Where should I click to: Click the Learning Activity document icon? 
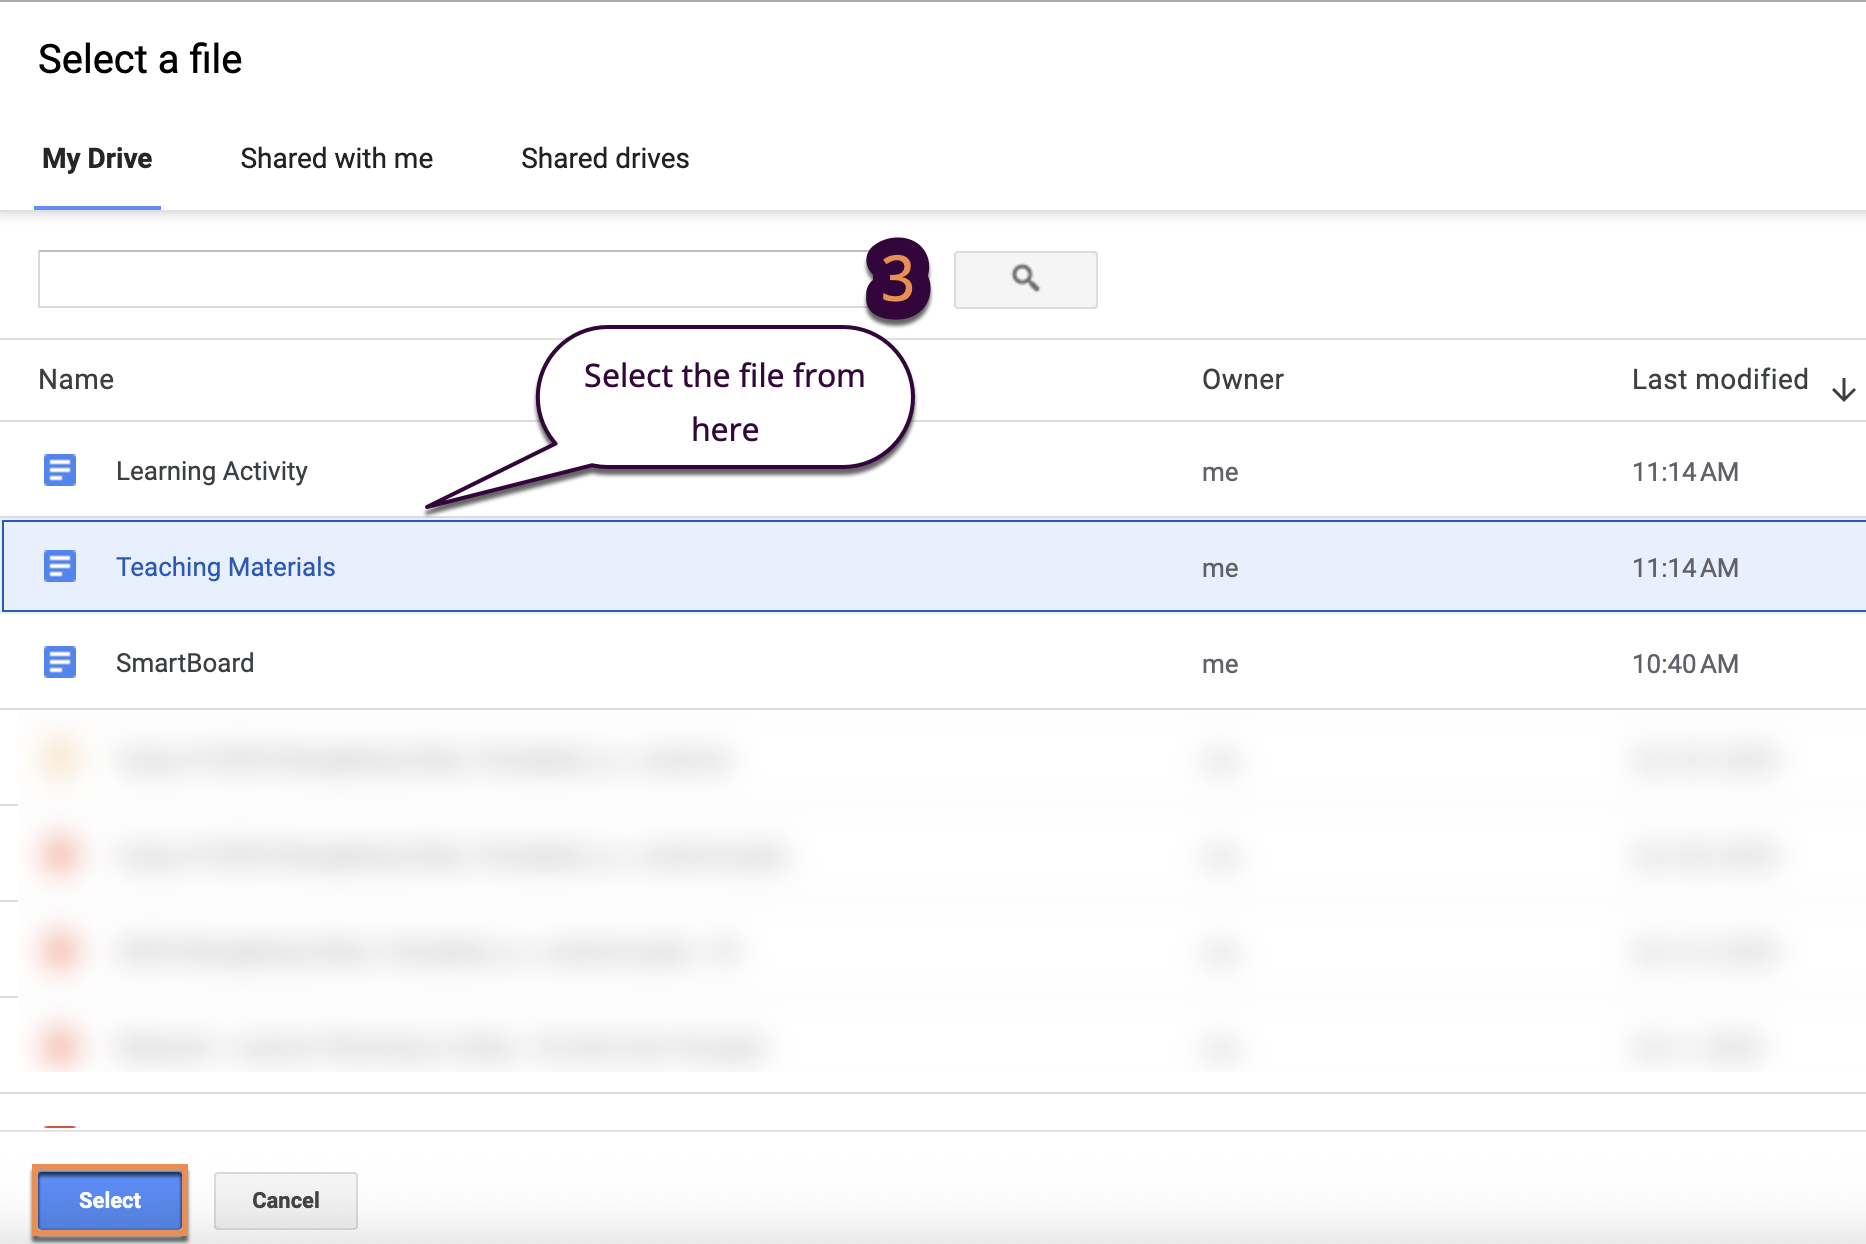click(60, 470)
